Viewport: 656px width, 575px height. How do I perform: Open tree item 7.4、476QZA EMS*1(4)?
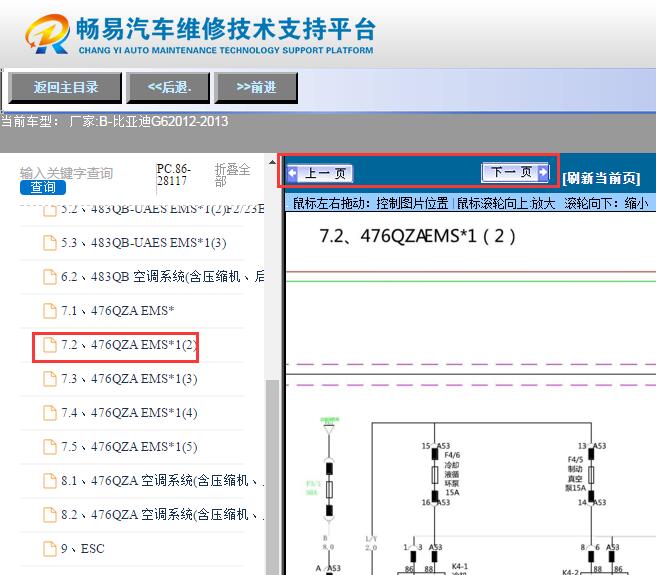point(129,413)
